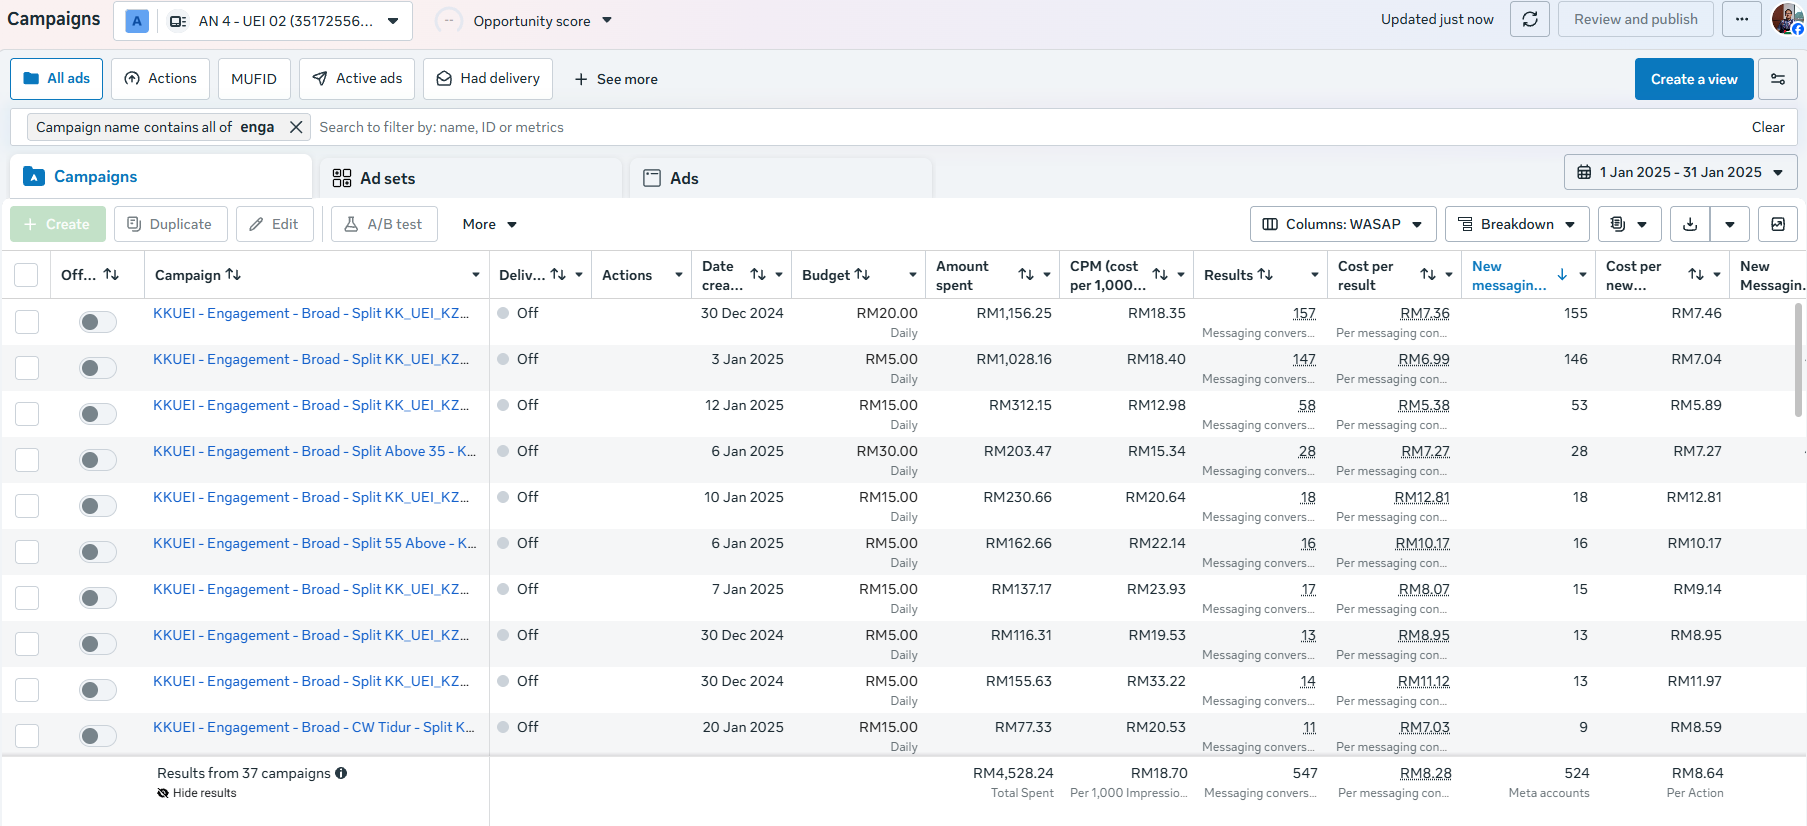Toggle on the campaign created 12 Jan 2025
Image resolution: width=1807 pixels, height=826 pixels.
point(98,414)
